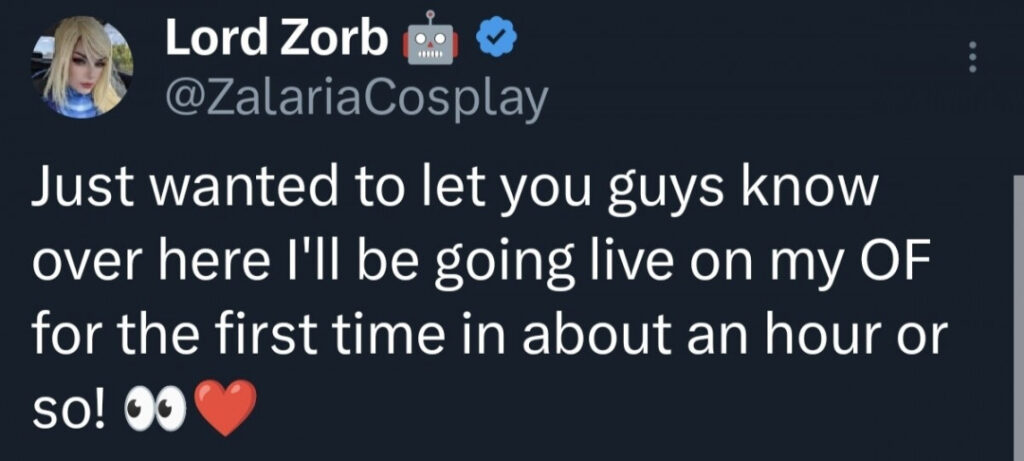
Task: Visit the @ZalariaCosplay handle link
Action: click(355, 97)
